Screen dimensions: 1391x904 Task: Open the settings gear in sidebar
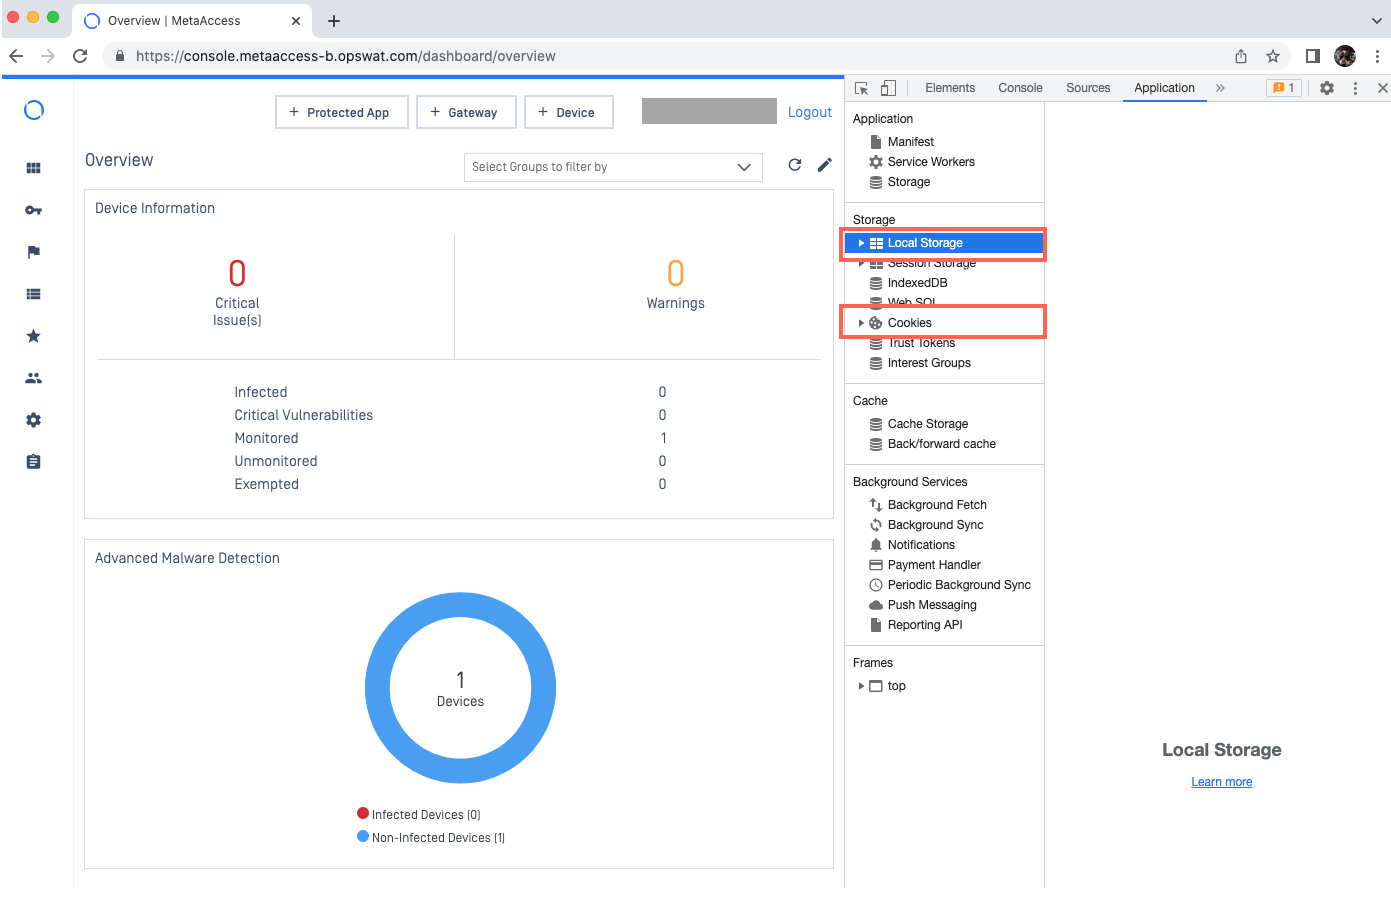point(34,420)
